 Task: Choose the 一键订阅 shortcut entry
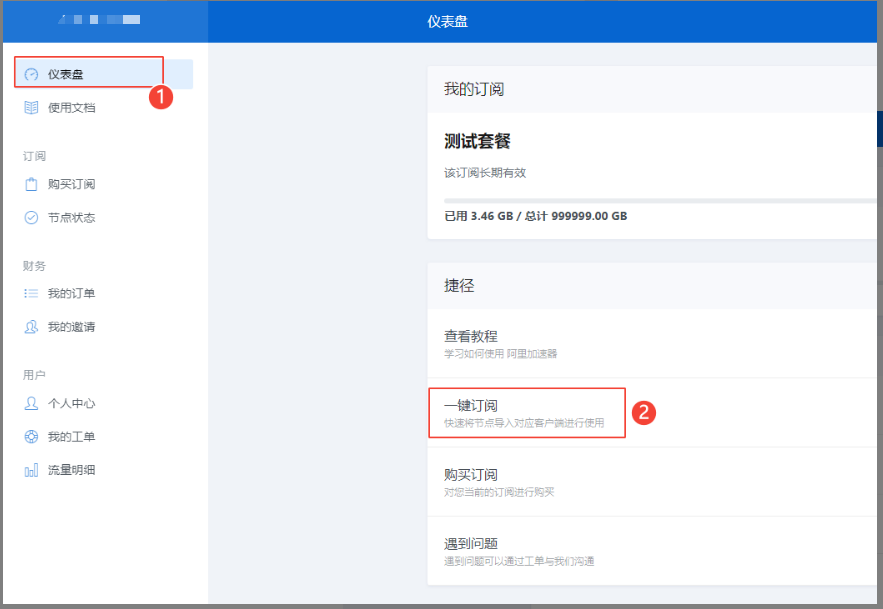tap(471, 405)
